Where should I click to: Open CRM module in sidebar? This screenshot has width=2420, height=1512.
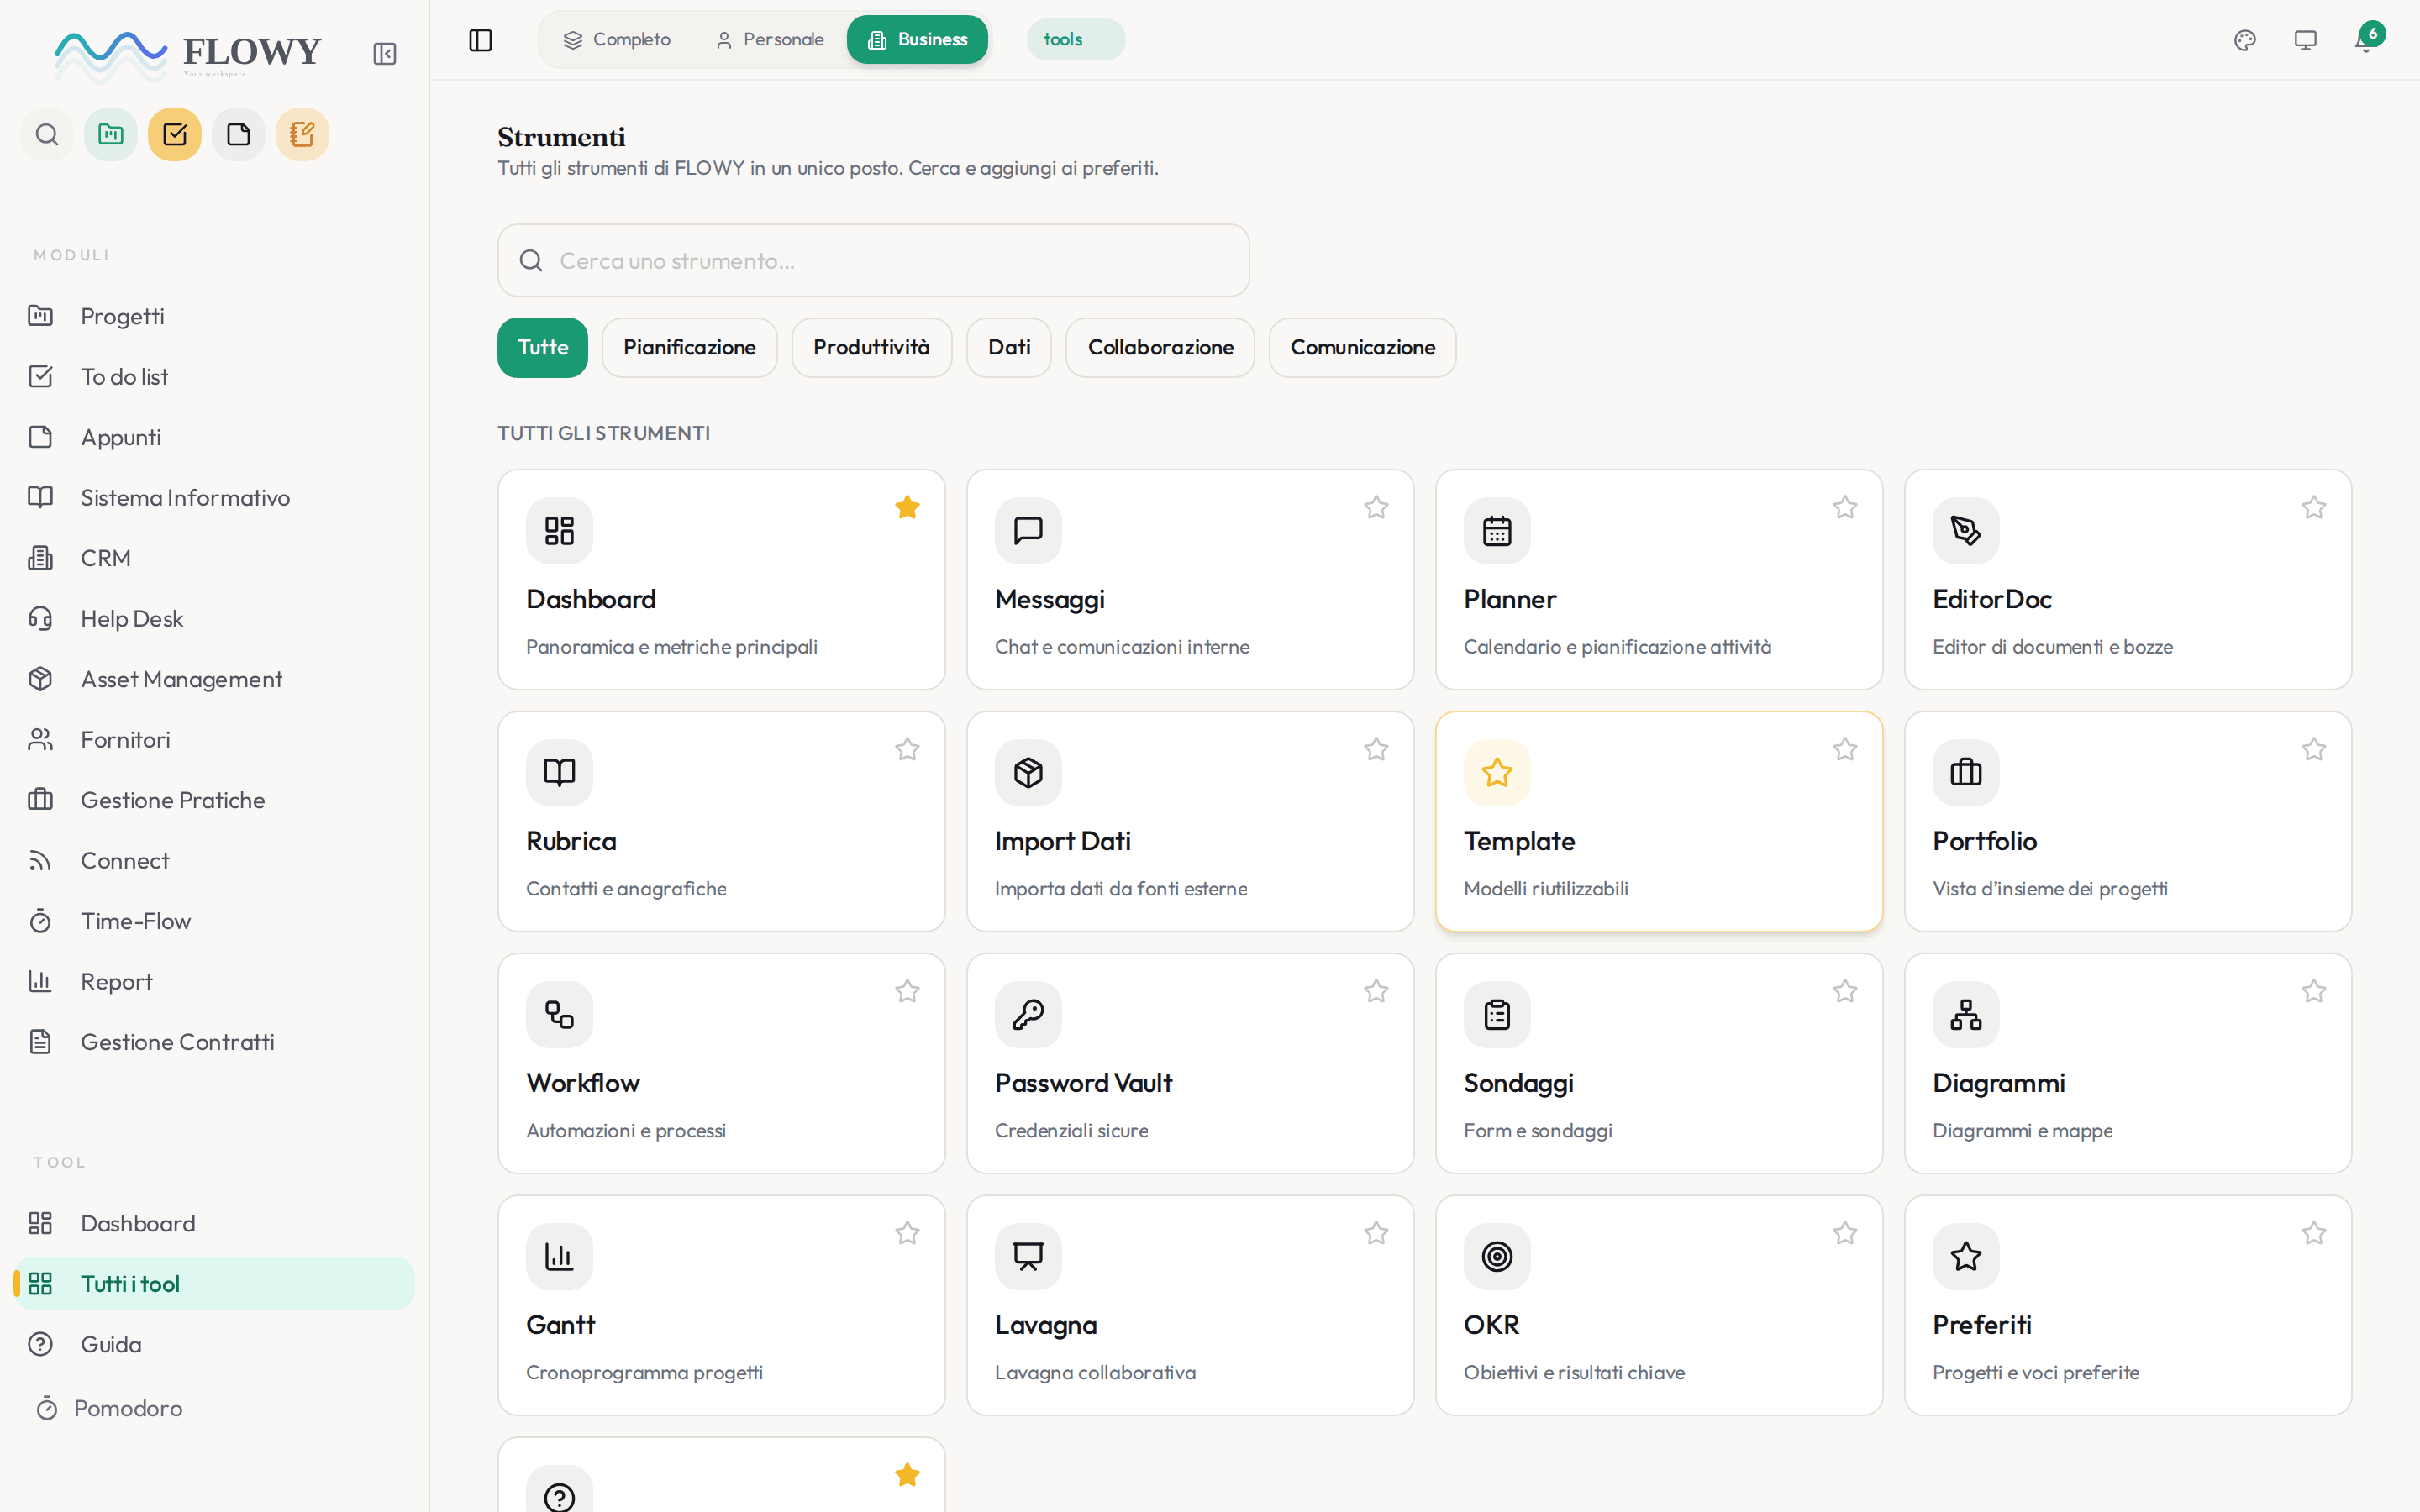214,558
